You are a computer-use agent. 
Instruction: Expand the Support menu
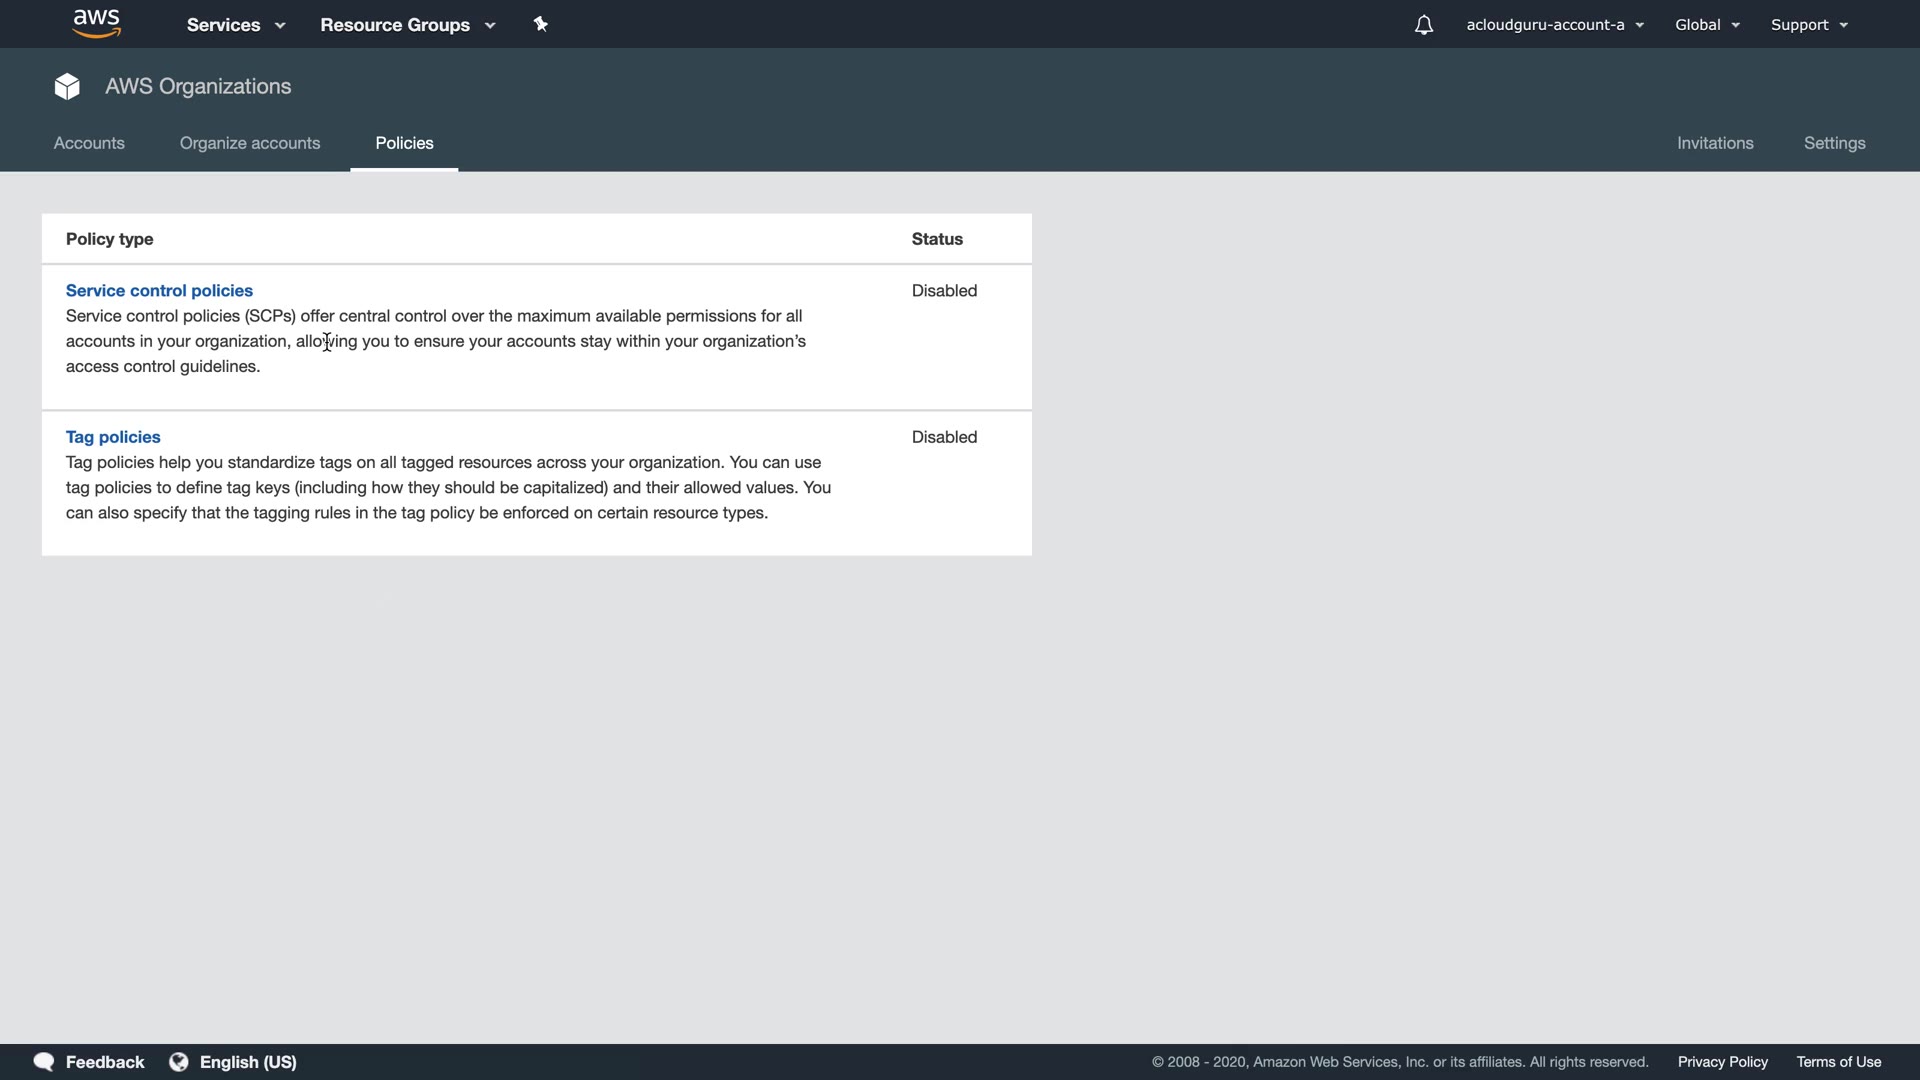(x=1809, y=25)
